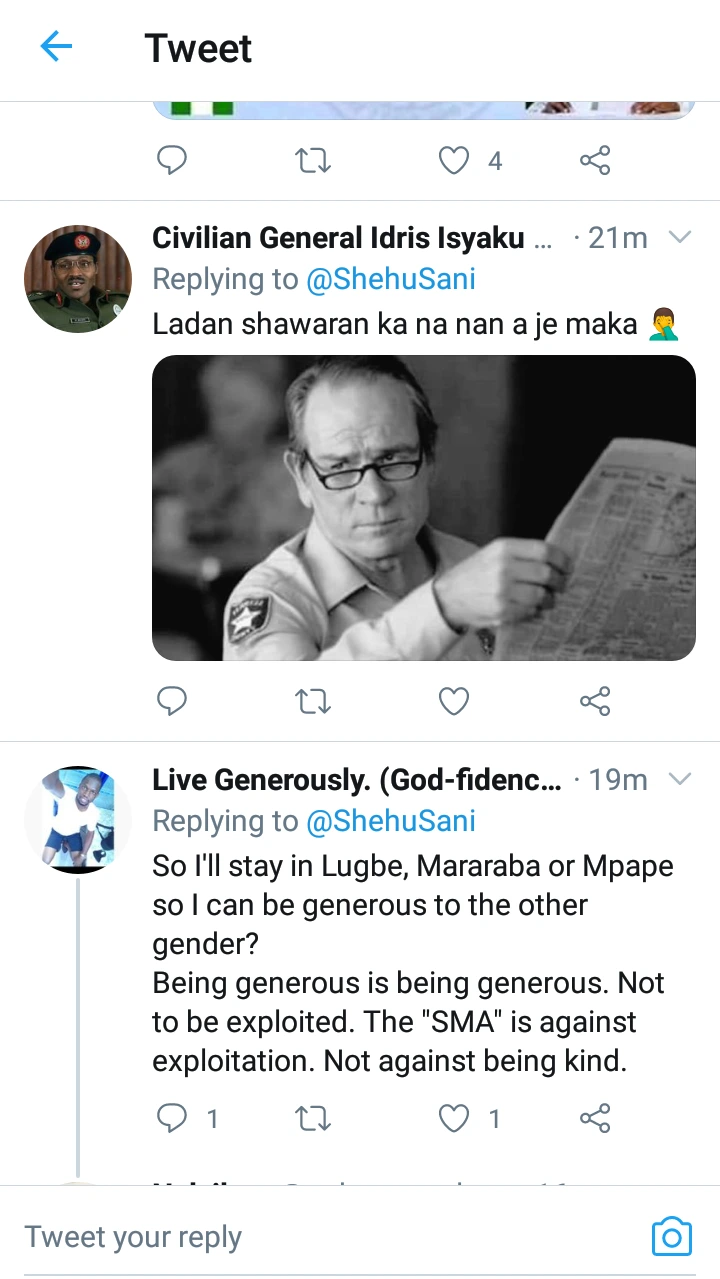720x1279 pixels.
Task: Reply to the Live Generously tweet
Action: coord(173,1118)
